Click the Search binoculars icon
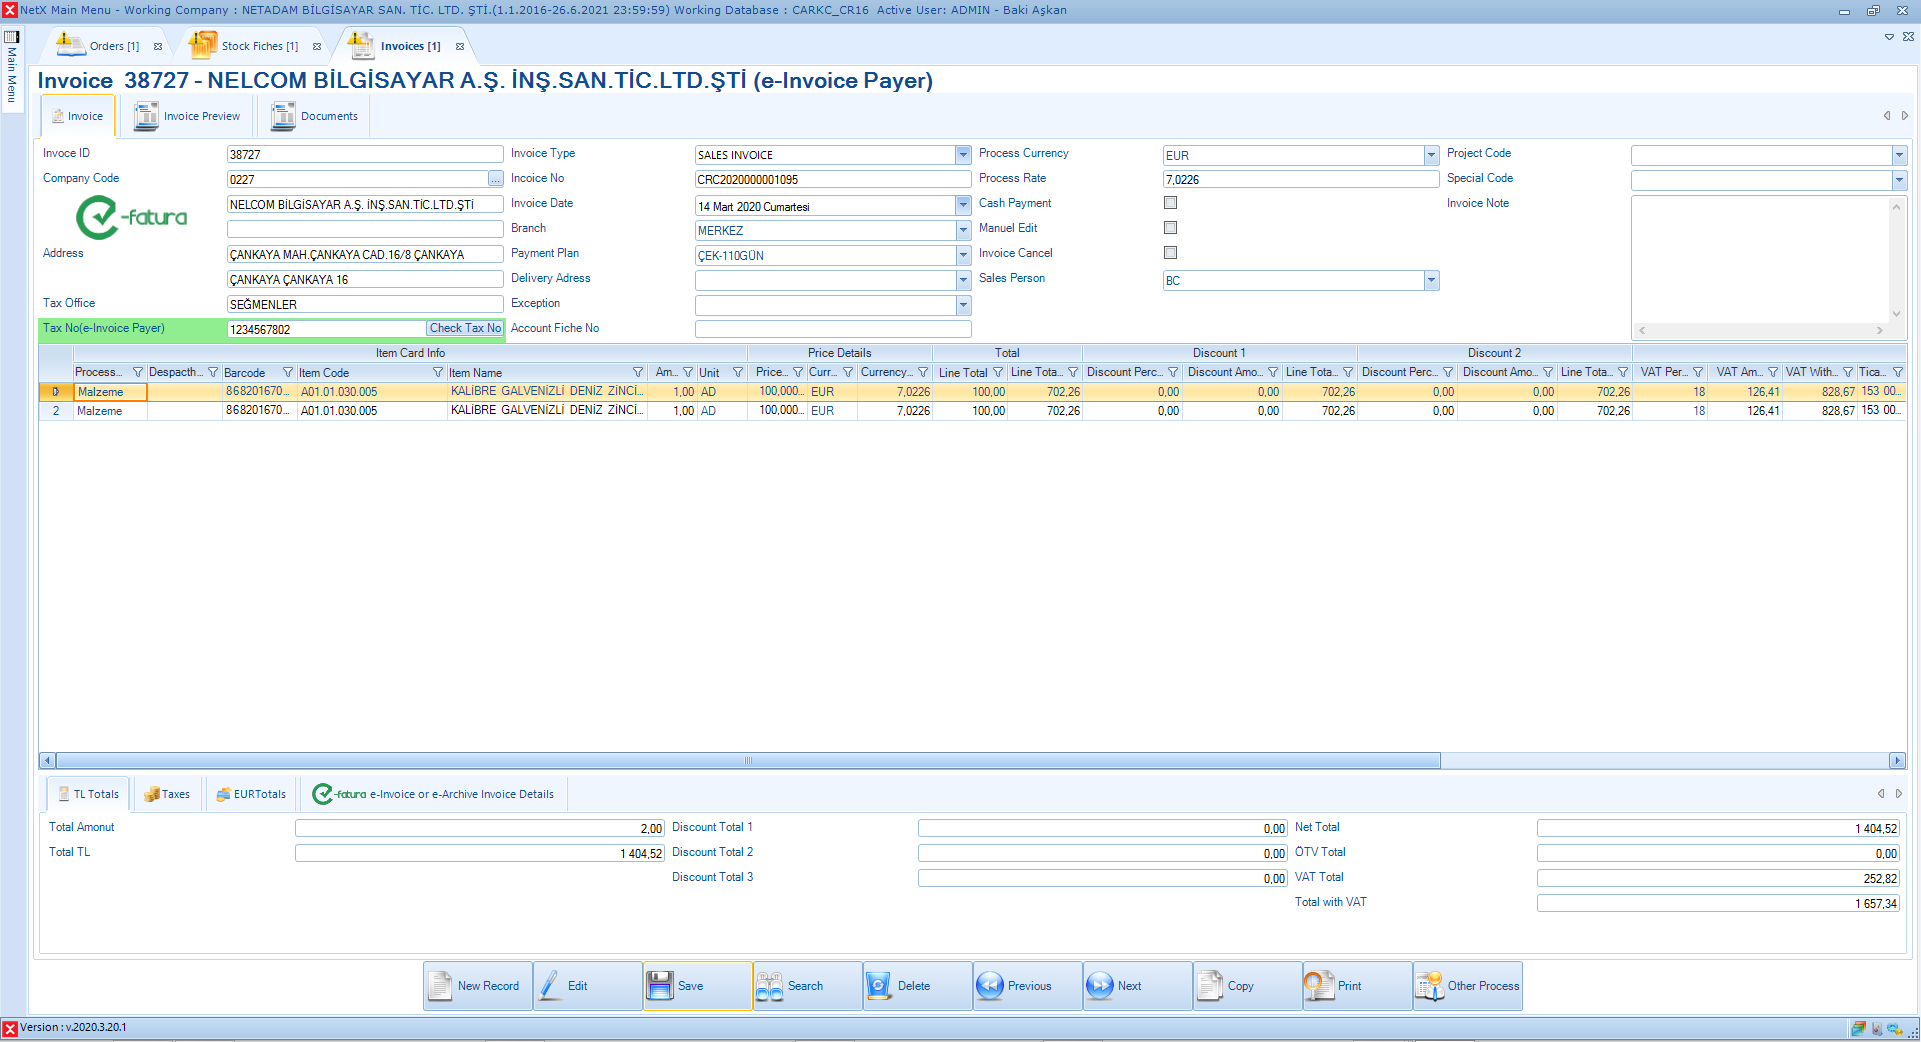The height and width of the screenshot is (1042, 1921). (770, 986)
